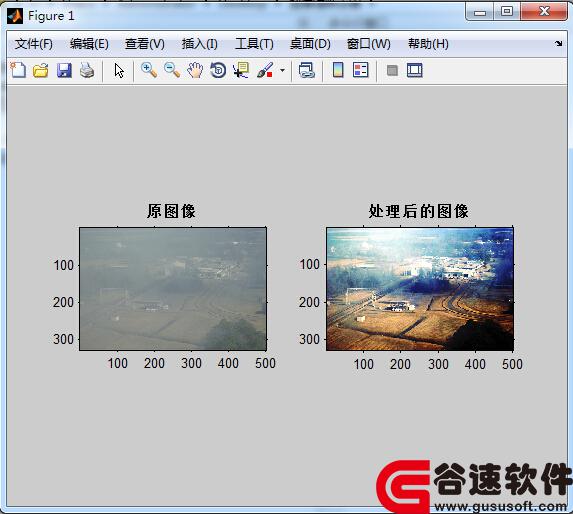Print the figure via printer icon
The image size is (573, 514).
tap(87, 70)
